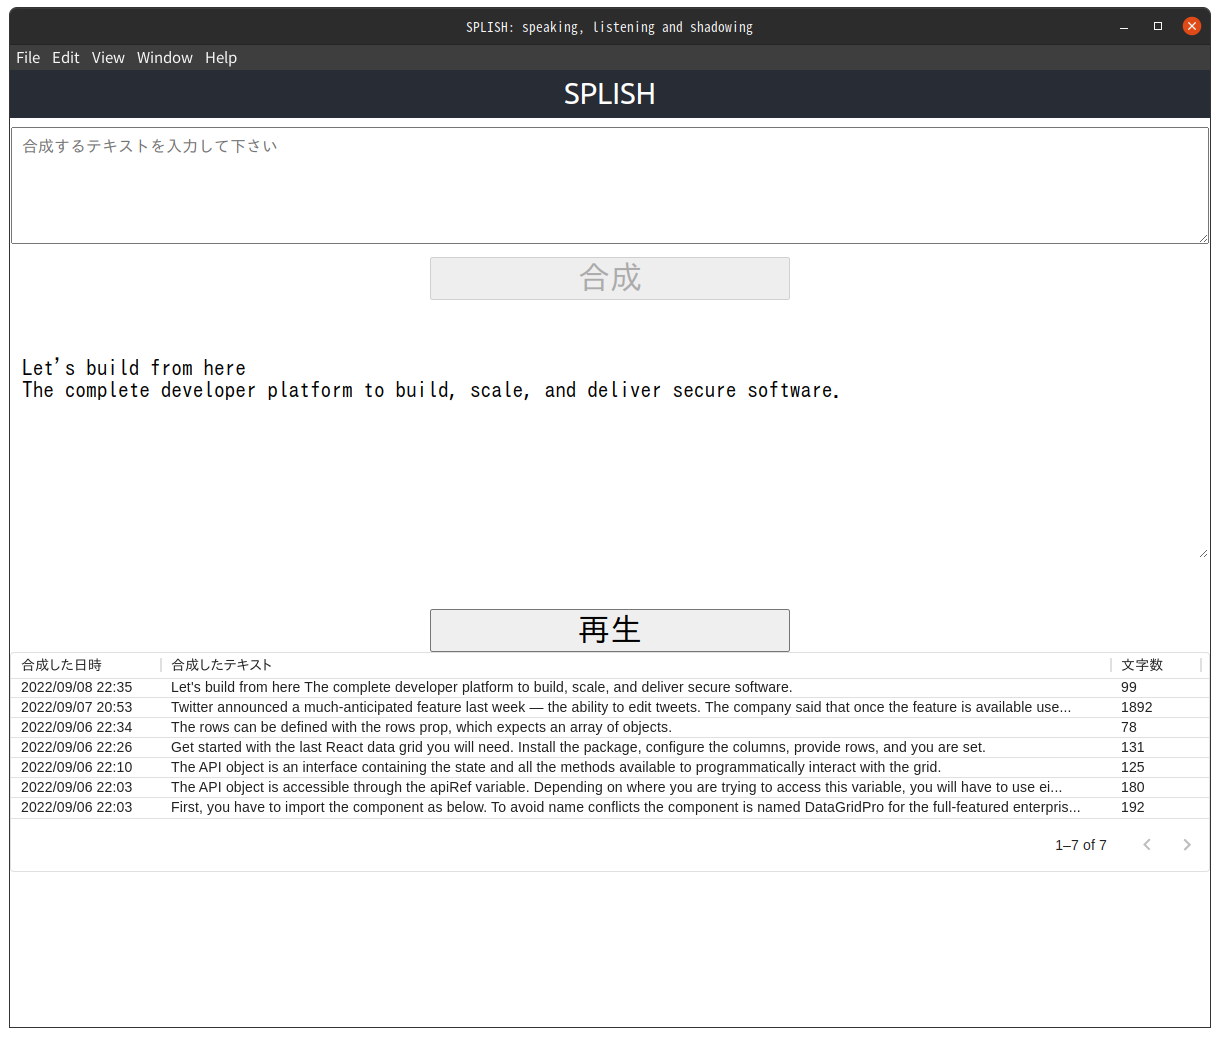Select the 2022/09/06 22:26 date cell
The image size is (1220, 1037).
[77, 747]
